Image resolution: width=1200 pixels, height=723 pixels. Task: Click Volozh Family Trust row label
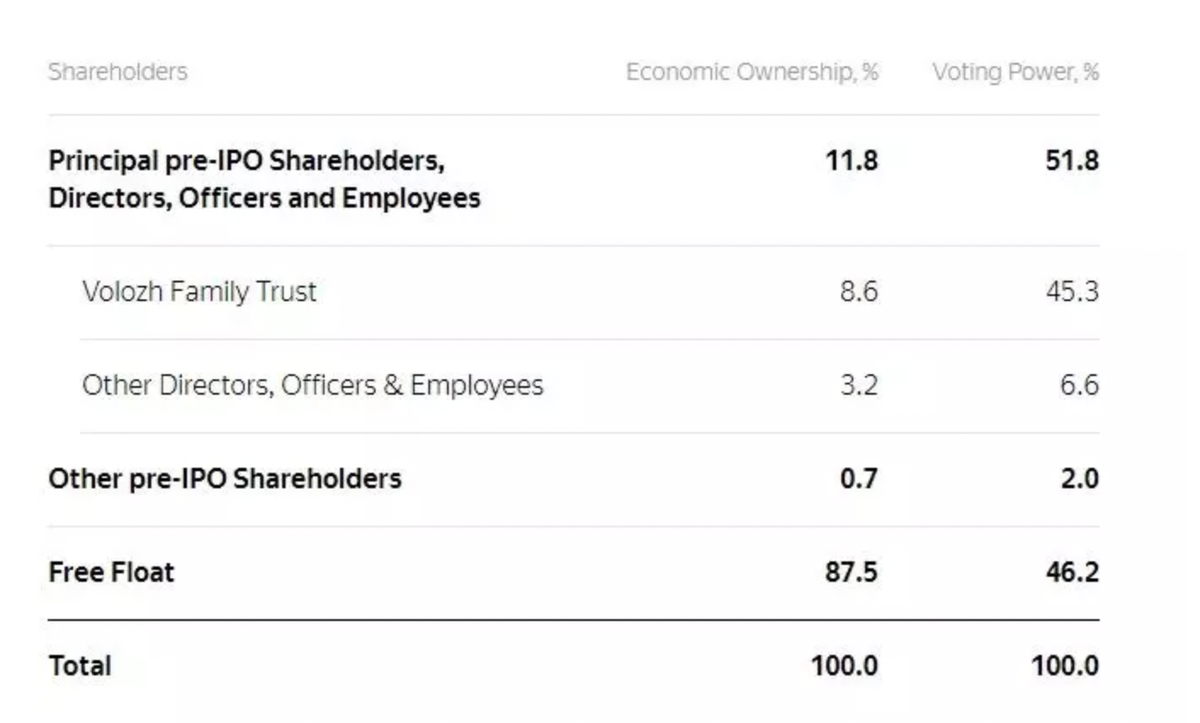click(x=199, y=292)
